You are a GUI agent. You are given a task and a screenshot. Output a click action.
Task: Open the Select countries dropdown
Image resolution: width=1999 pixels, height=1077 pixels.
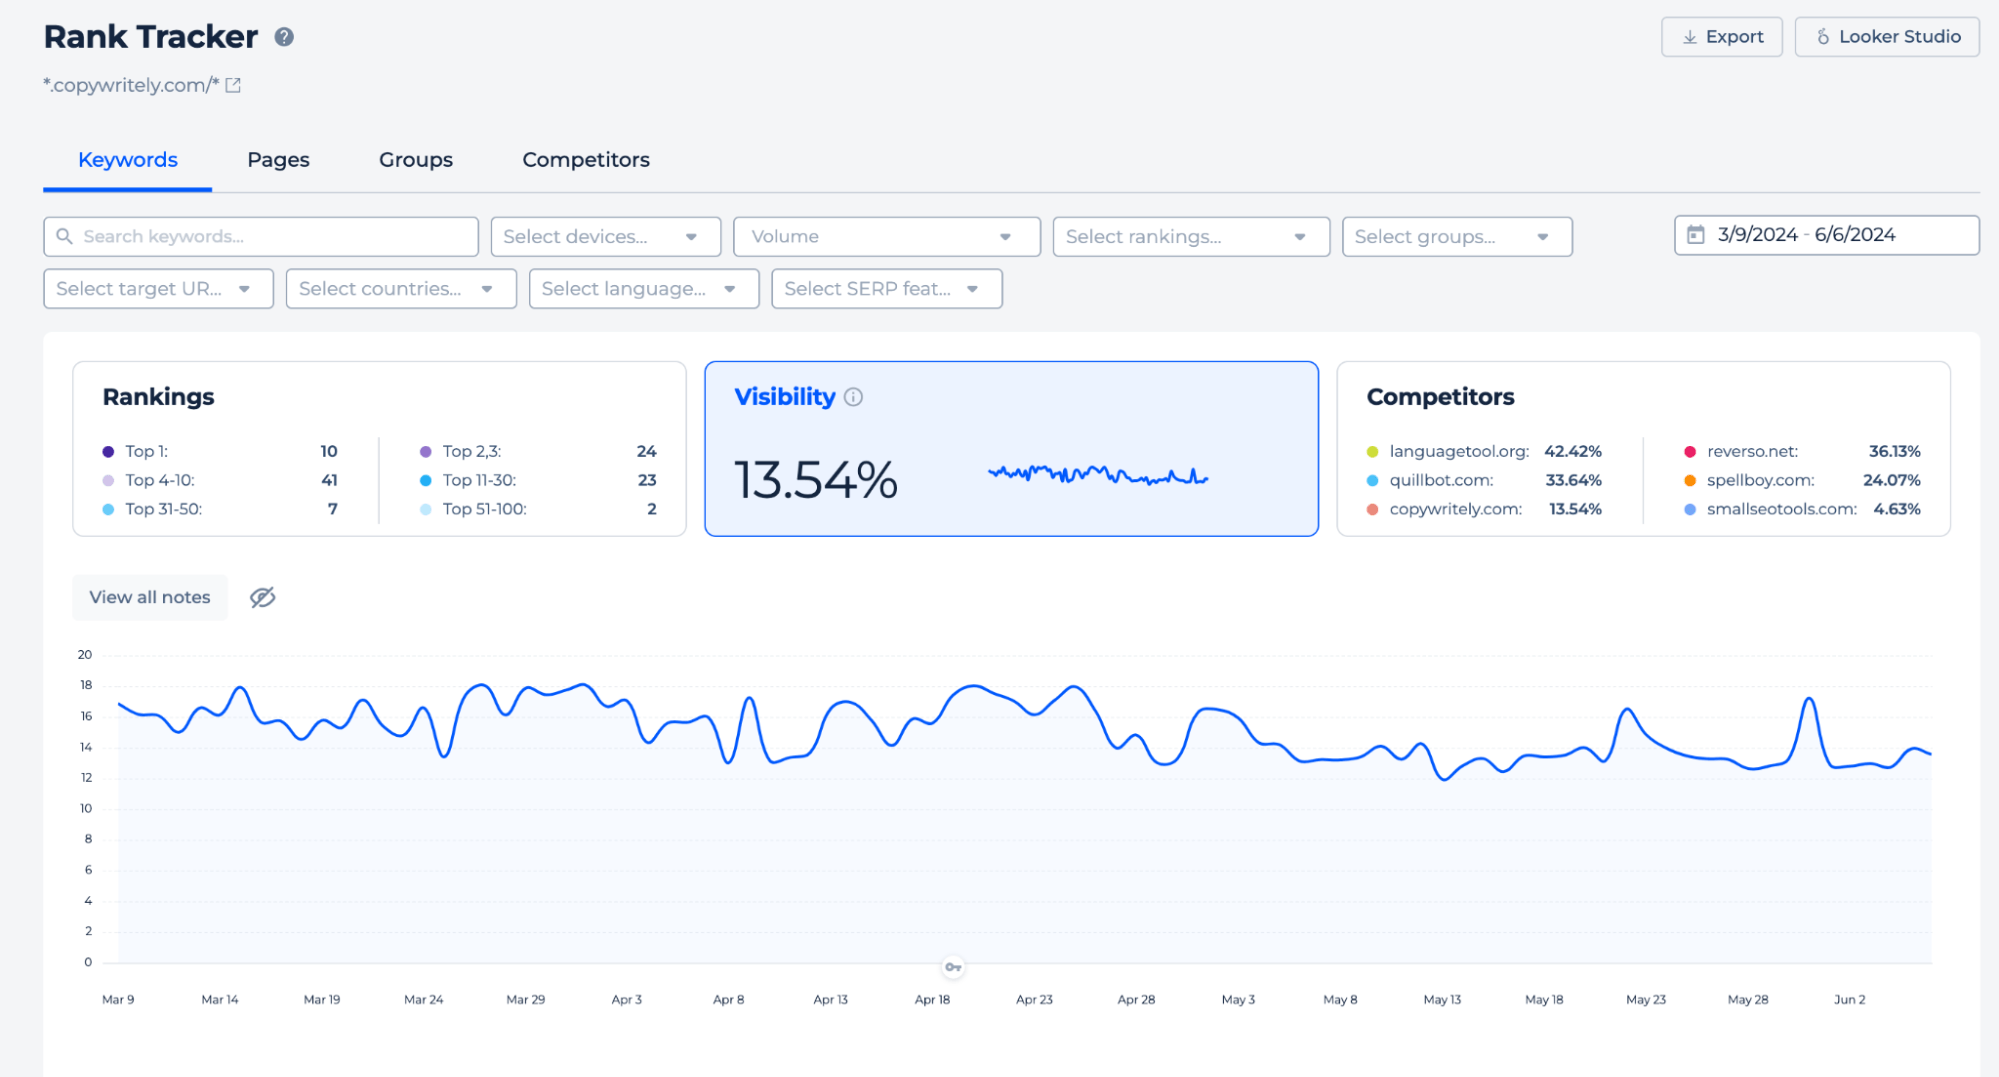[x=401, y=289]
